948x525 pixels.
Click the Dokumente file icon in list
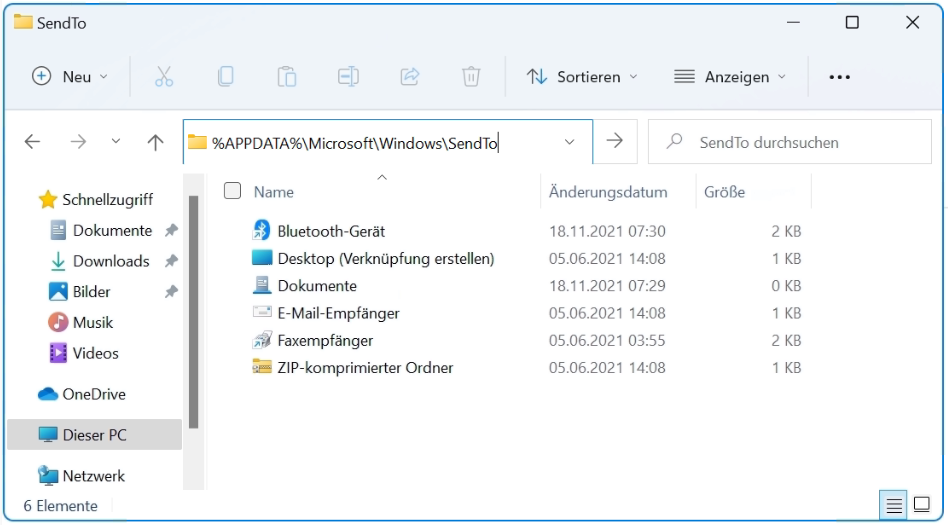(262, 285)
